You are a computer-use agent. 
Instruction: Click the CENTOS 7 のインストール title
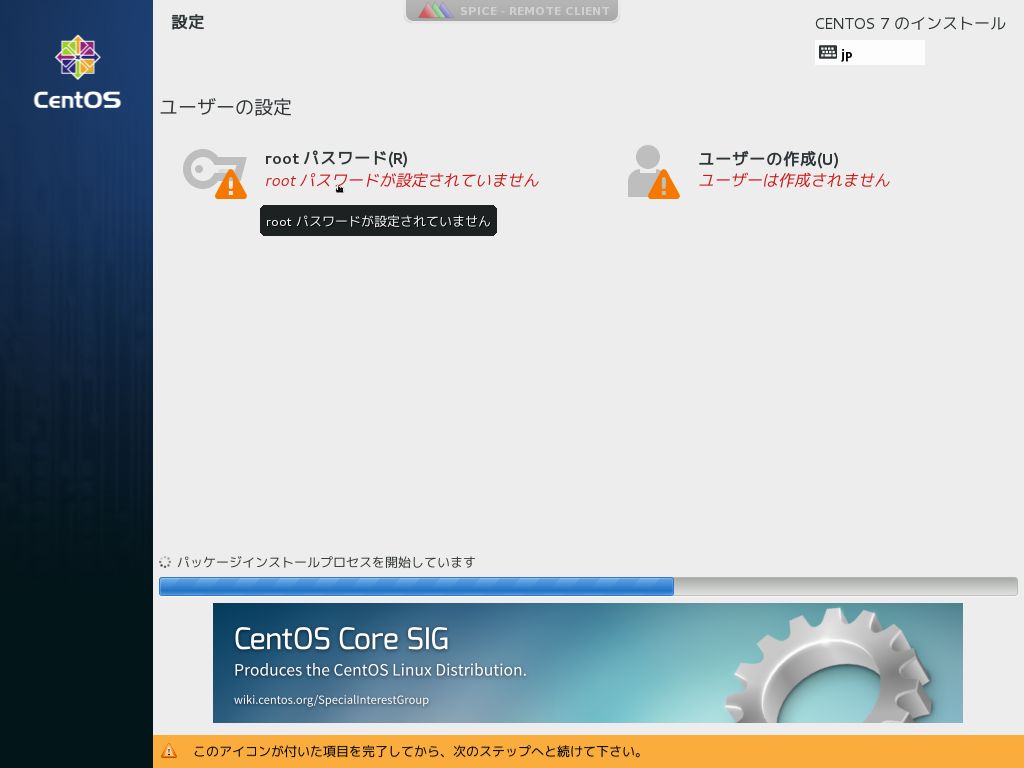point(908,23)
